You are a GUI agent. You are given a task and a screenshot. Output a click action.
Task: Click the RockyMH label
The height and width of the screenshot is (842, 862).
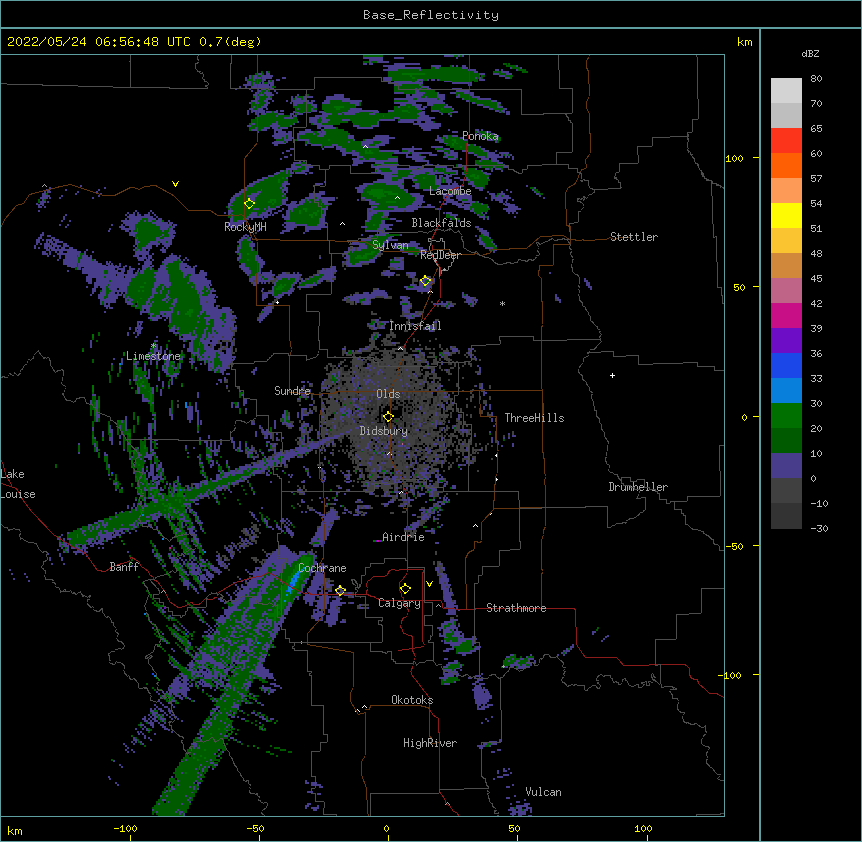pos(245,226)
